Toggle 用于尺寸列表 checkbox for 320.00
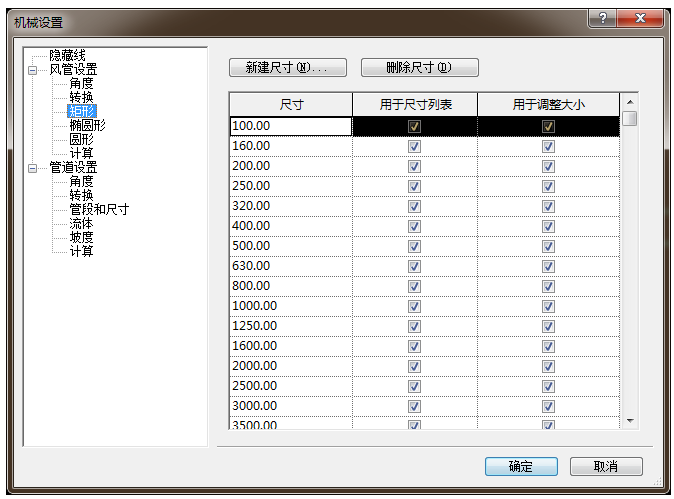 pos(414,206)
